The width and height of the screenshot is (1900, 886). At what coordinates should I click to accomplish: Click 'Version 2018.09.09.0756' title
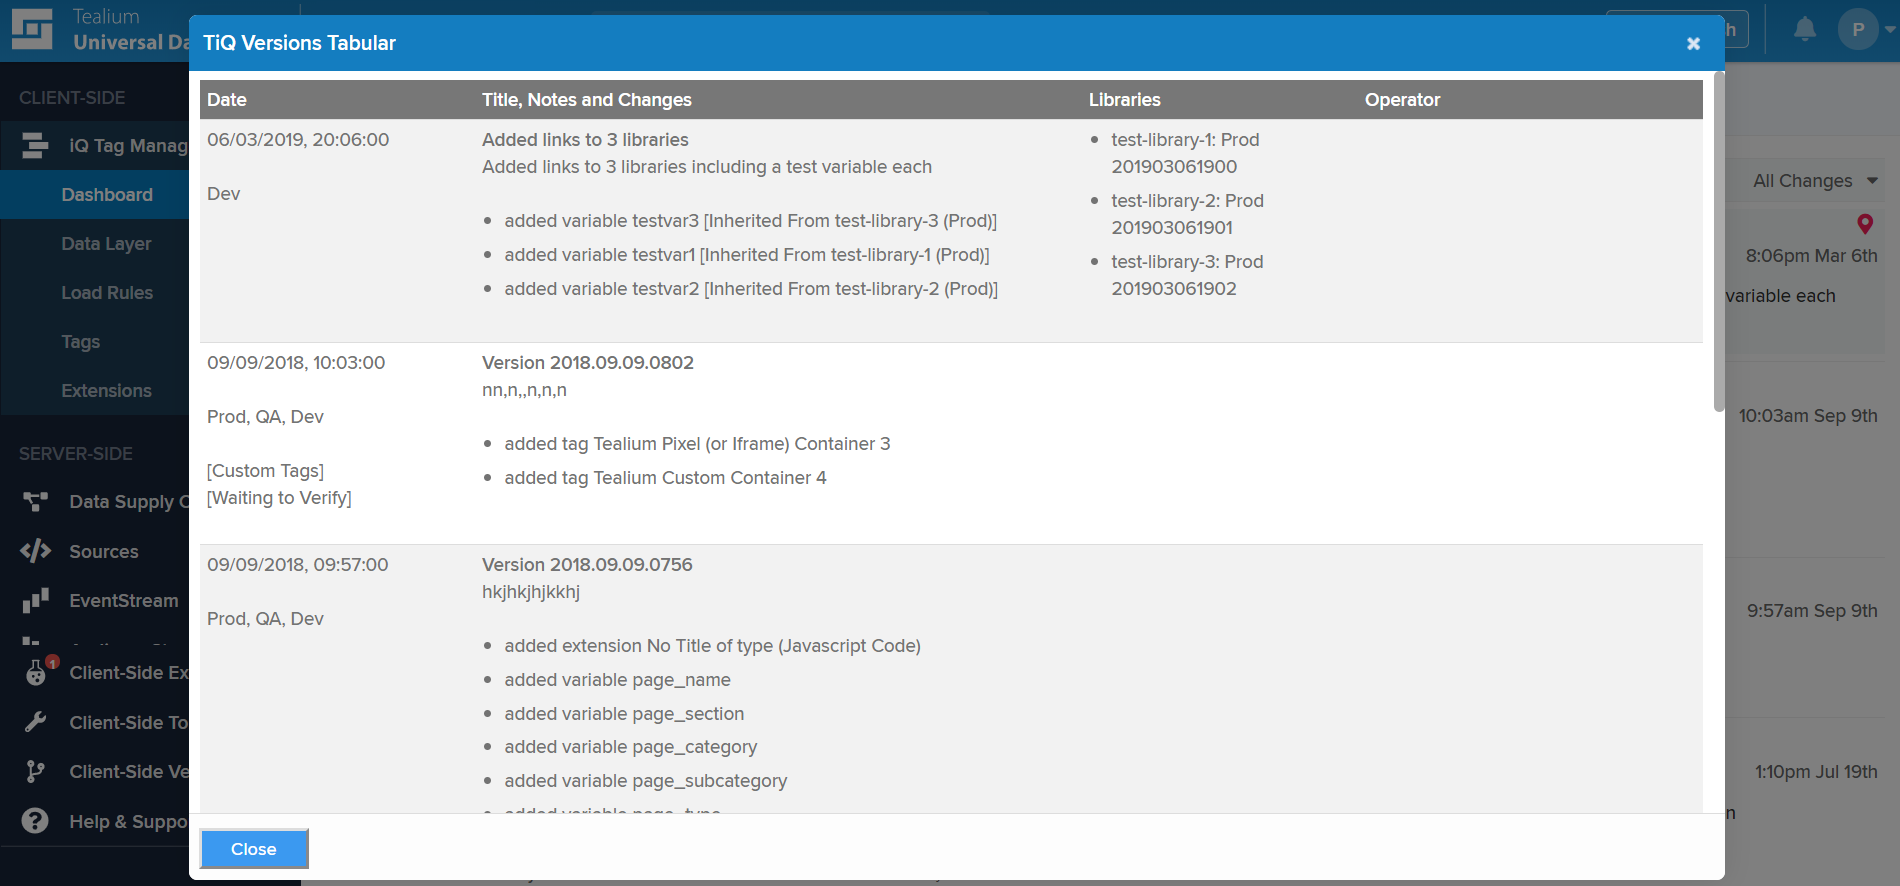click(x=587, y=565)
